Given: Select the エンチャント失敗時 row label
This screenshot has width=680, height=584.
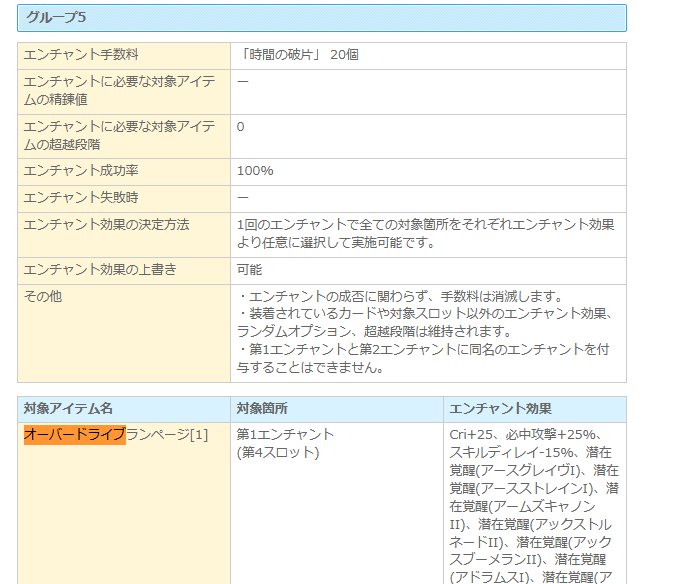Looking at the screenshot, I should [x=80, y=198].
